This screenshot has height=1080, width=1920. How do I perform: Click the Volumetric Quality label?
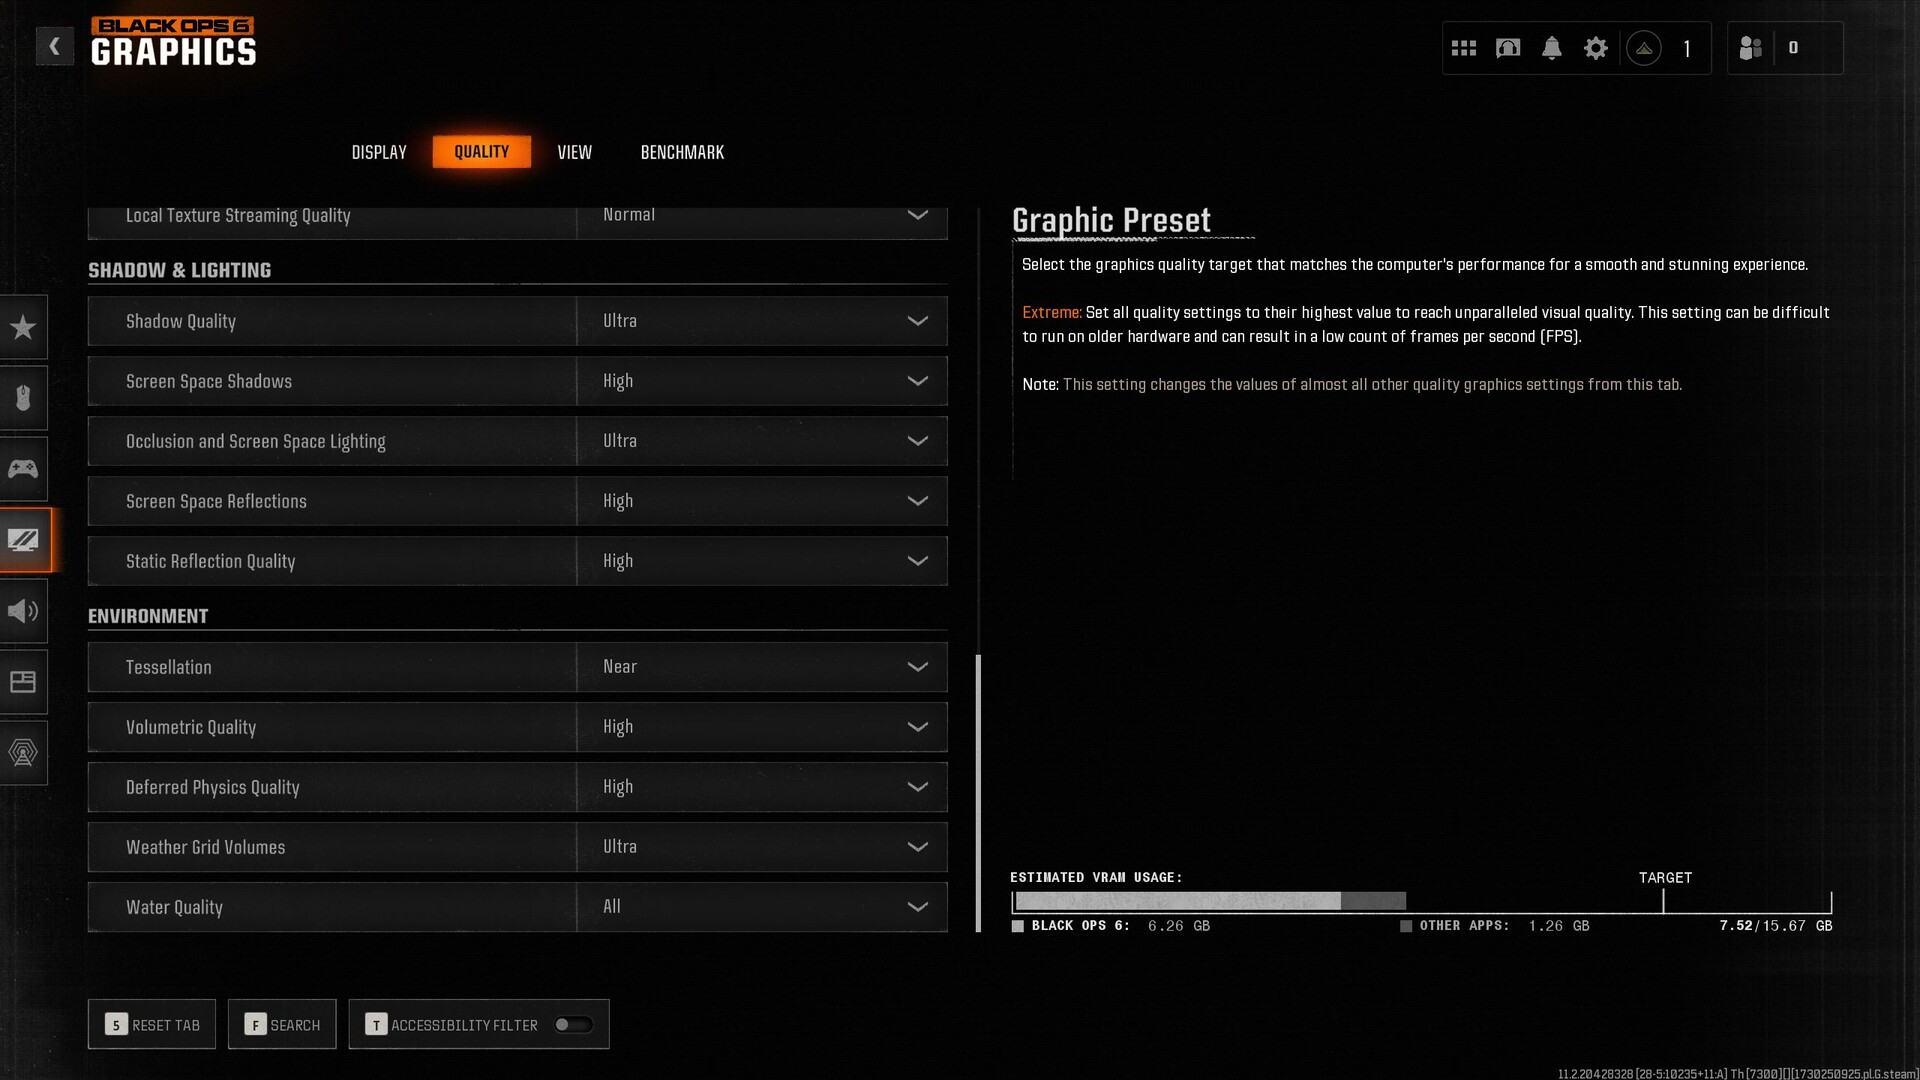click(191, 727)
